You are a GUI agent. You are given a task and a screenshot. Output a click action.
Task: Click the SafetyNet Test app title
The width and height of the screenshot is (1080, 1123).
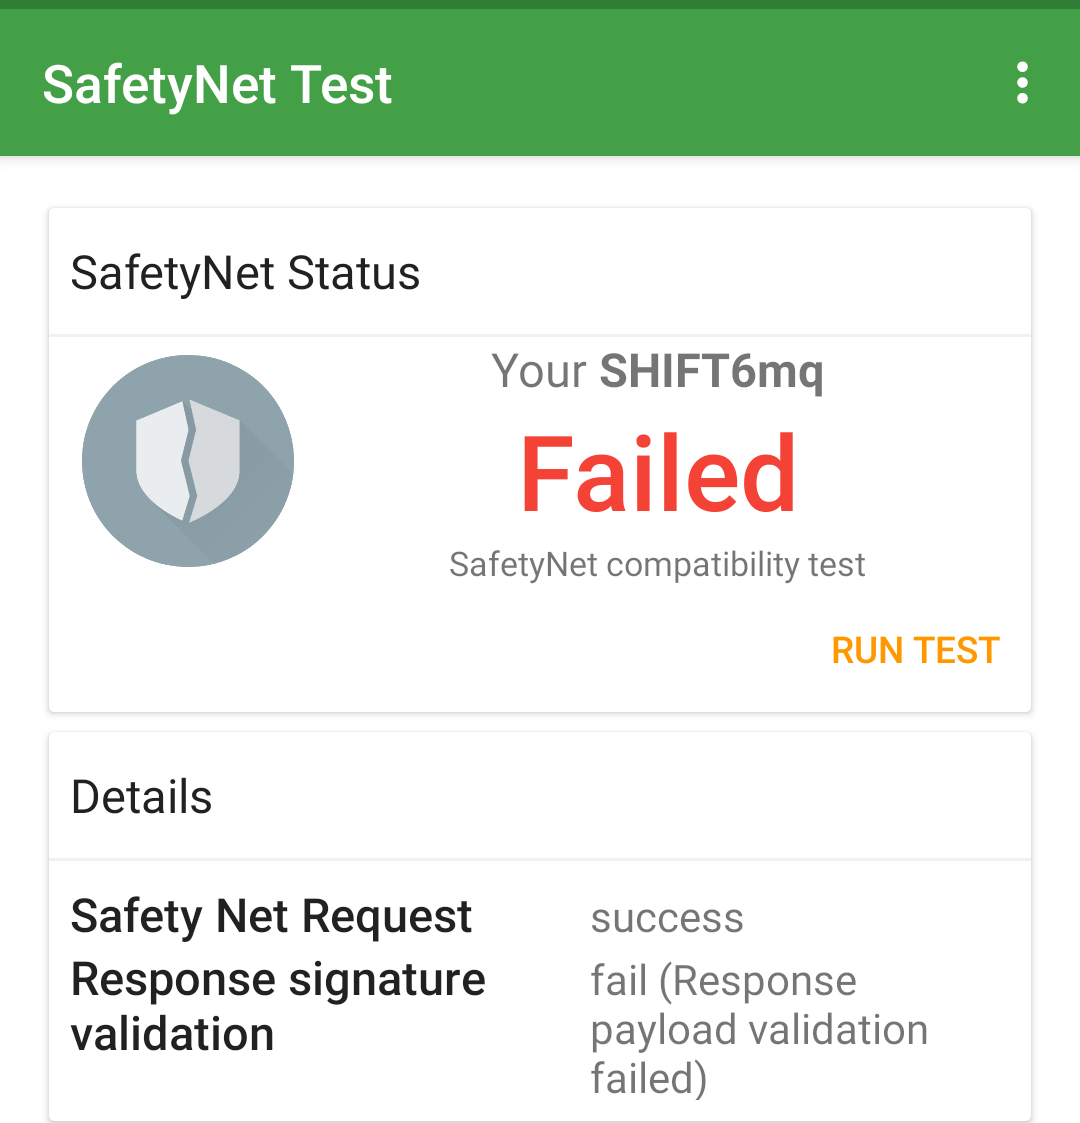pyautogui.click(x=217, y=85)
